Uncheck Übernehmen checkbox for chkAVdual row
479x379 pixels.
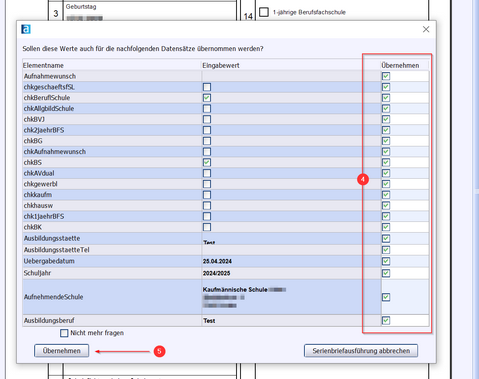tap(386, 173)
